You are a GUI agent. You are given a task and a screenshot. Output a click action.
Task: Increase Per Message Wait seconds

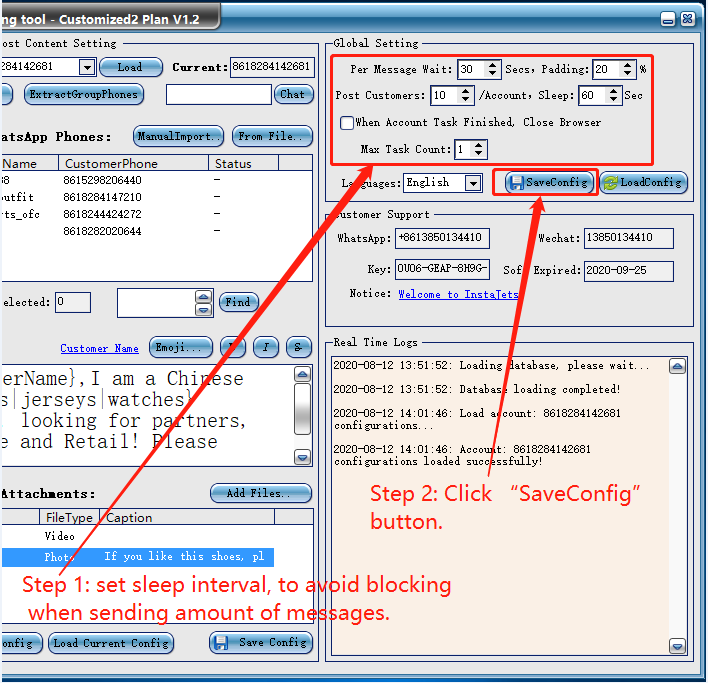pos(493,65)
